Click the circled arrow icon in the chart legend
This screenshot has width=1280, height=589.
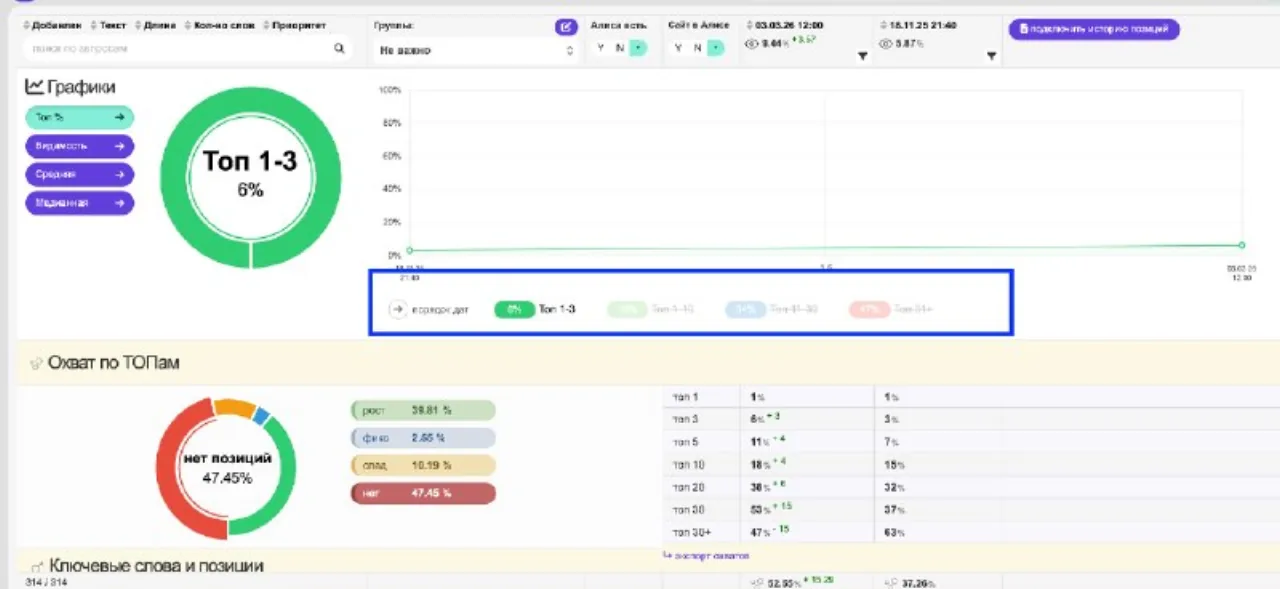pos(397,310)
